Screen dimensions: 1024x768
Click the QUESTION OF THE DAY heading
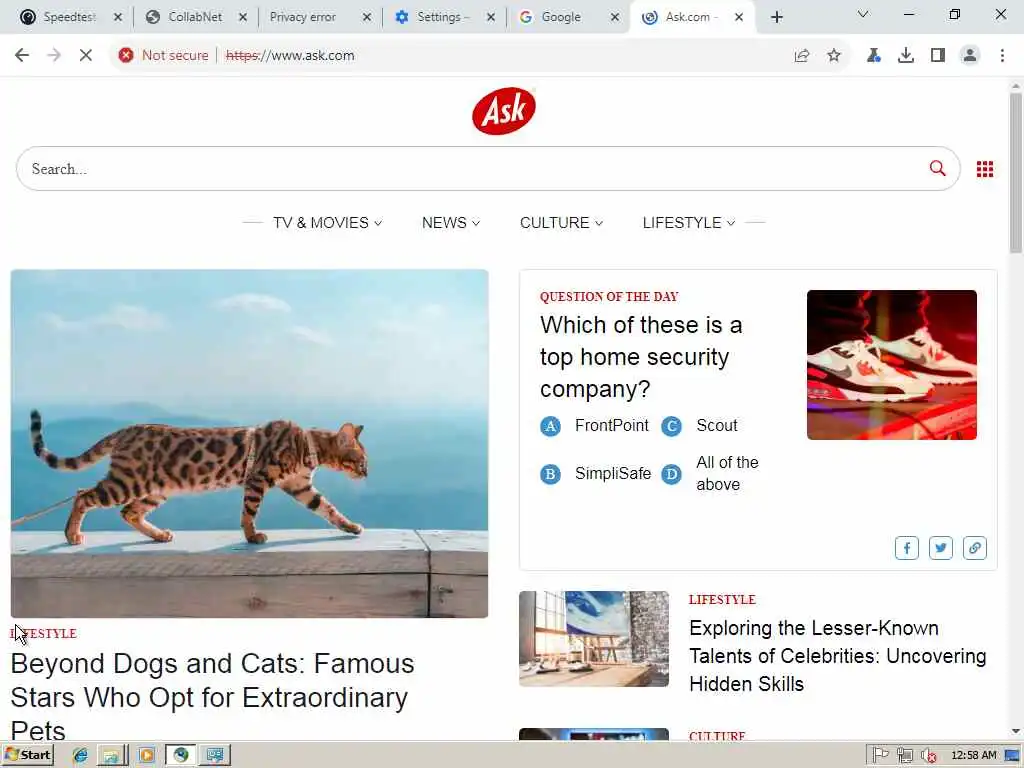pos(609,296)
